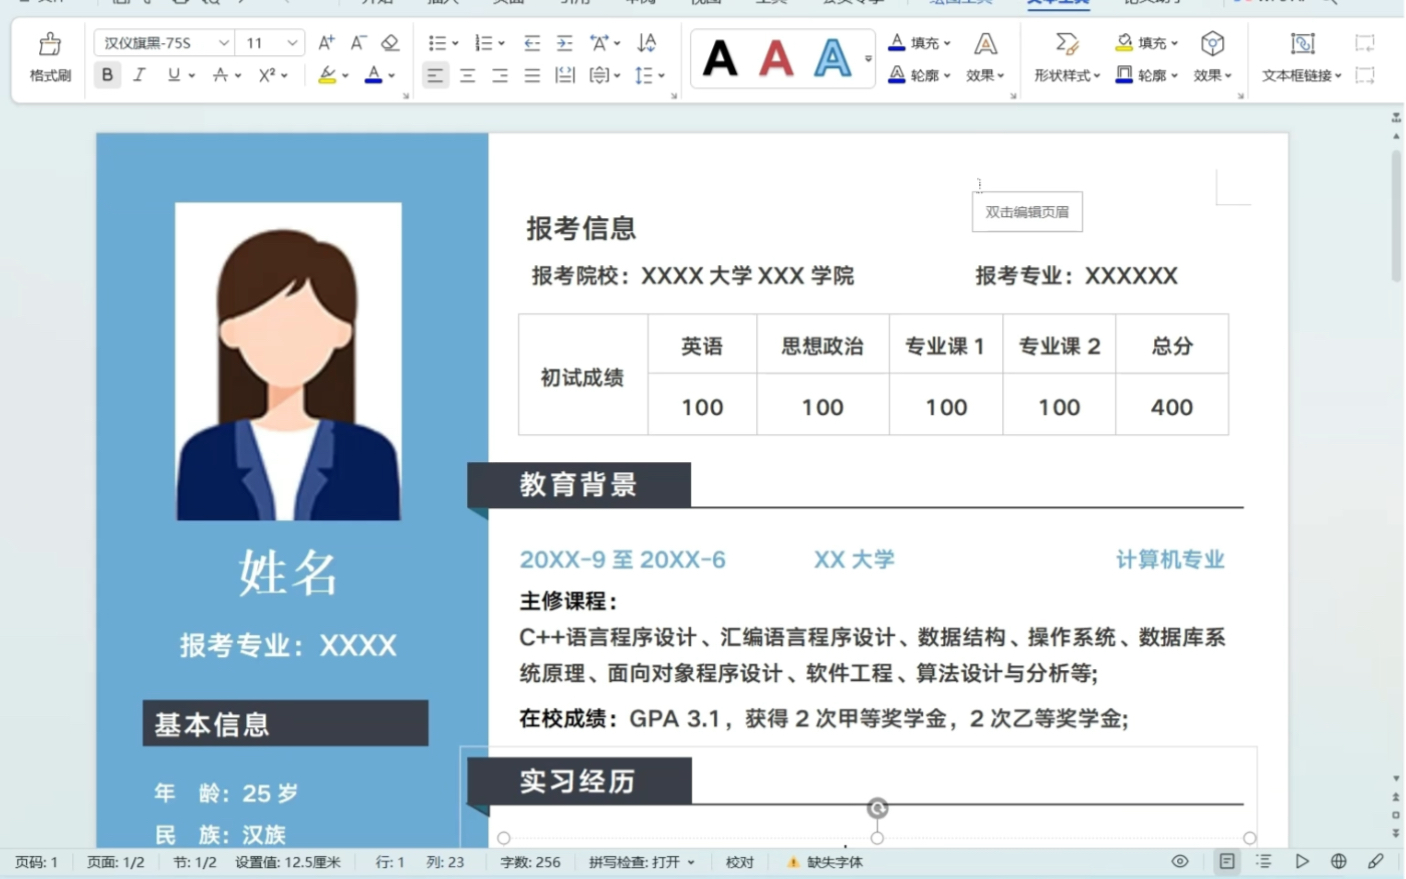Screen dimensions: 1406x879
Task: Expand the WordArt preset gallery arrow
Action: [868, 59]
